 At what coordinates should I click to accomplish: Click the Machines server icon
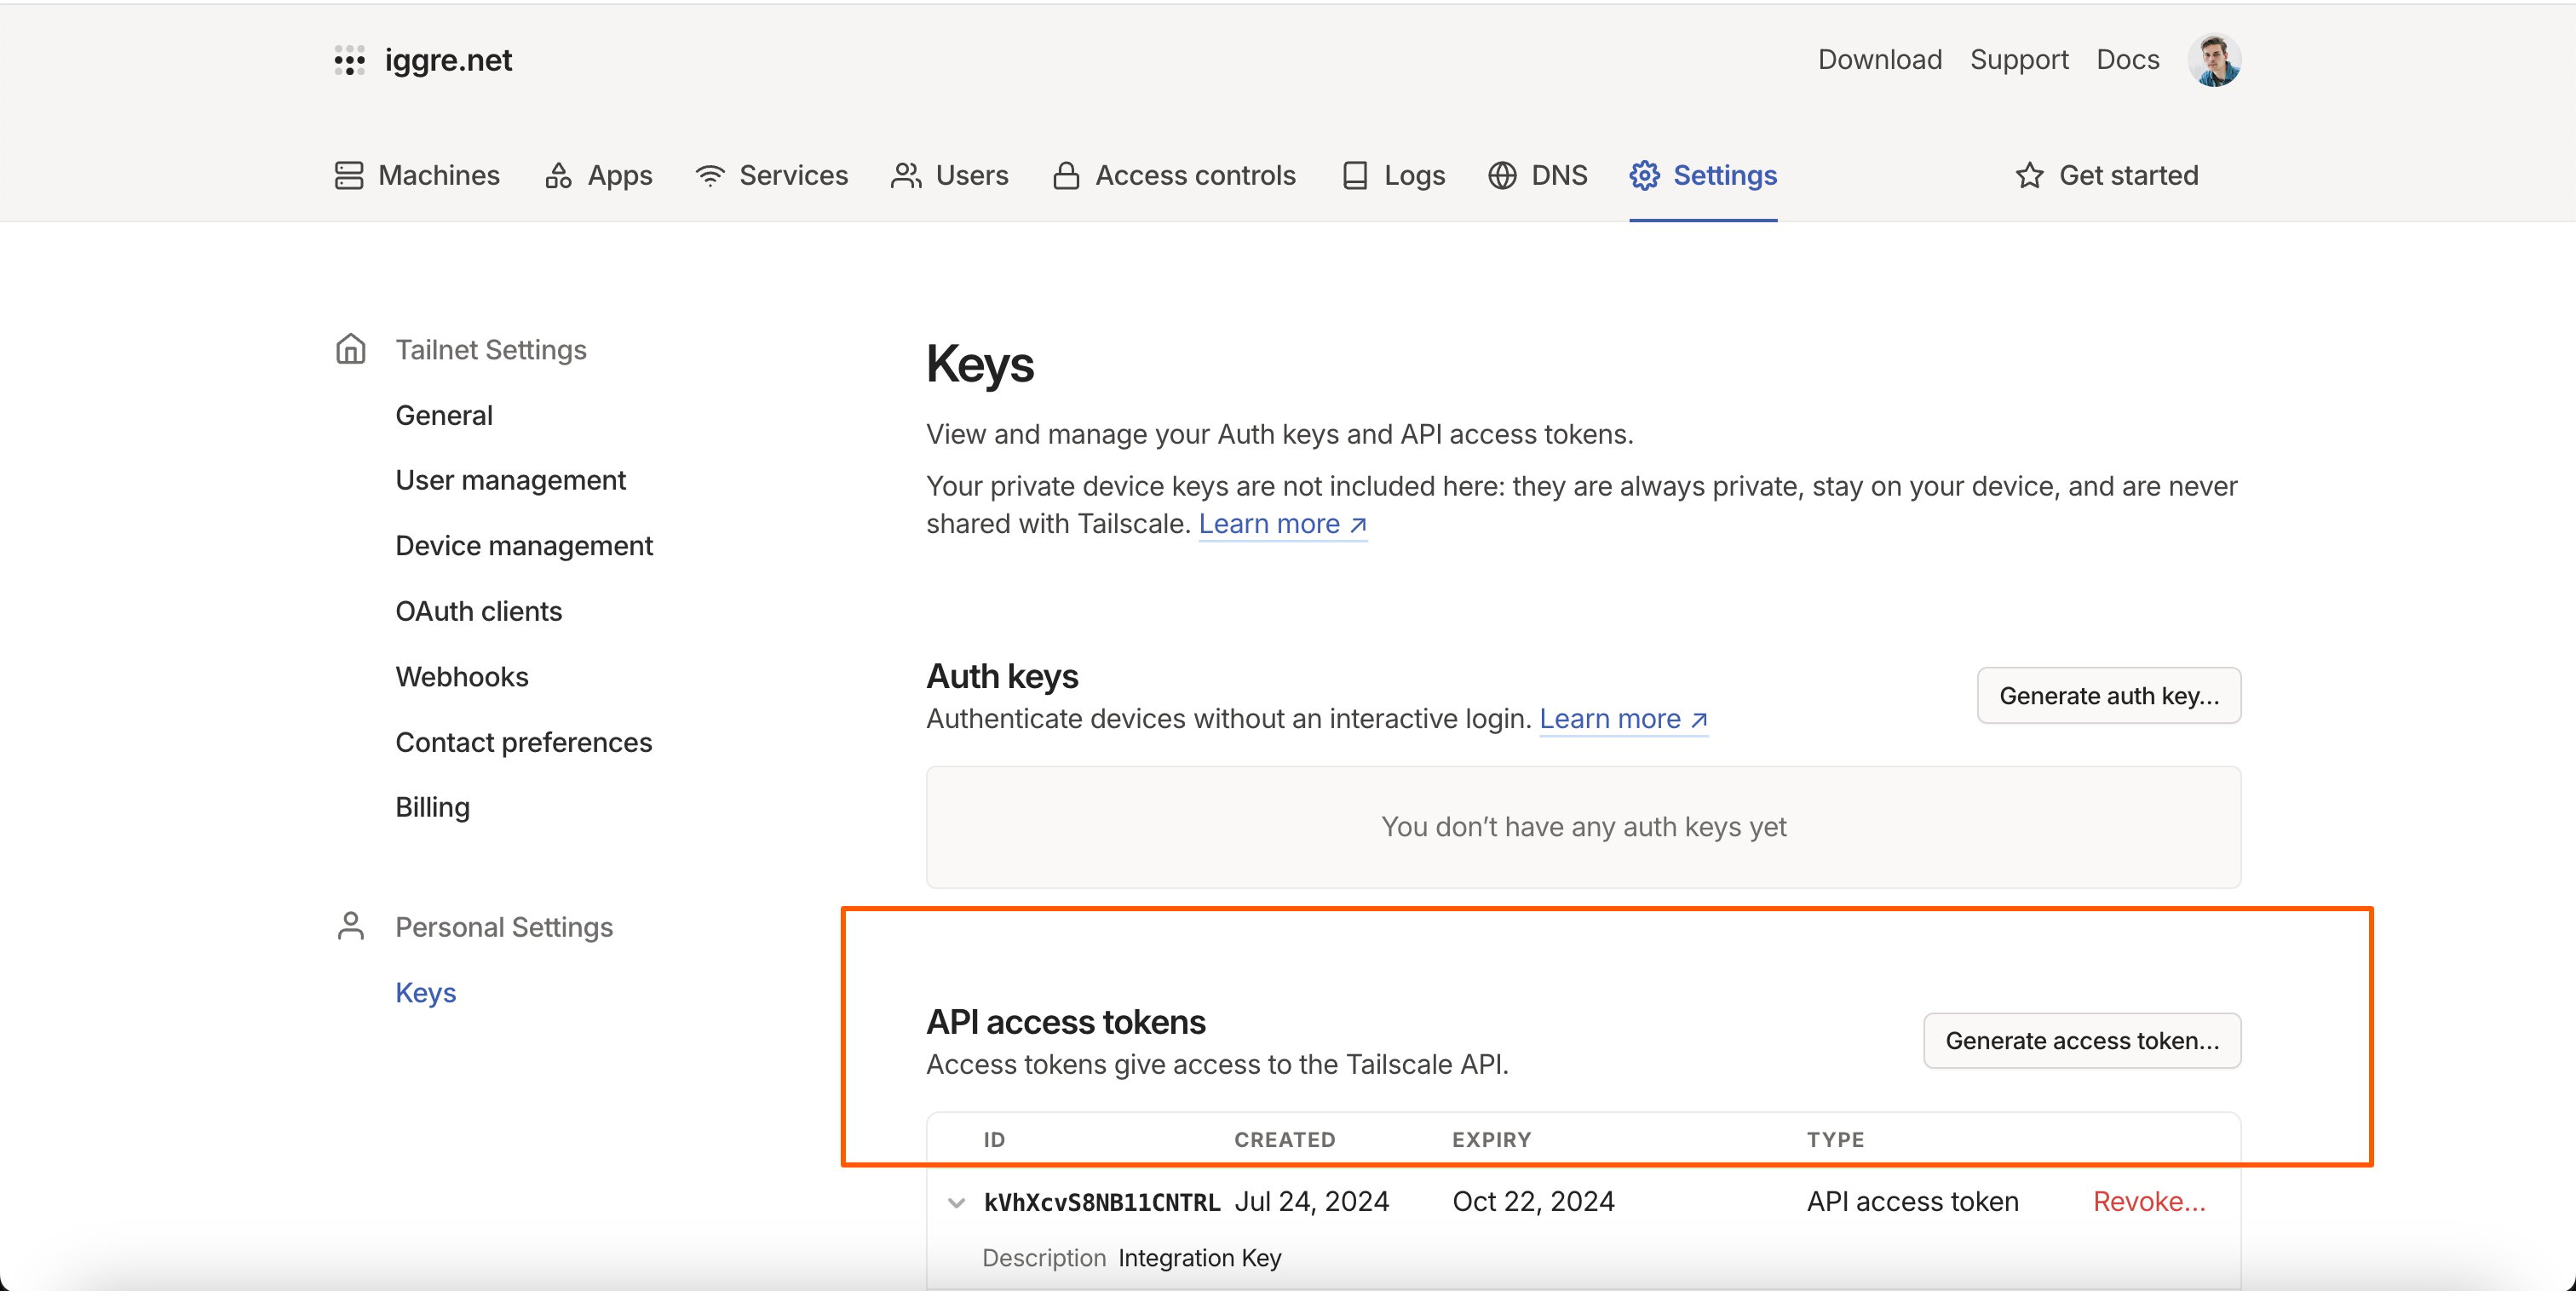(349, 175)
